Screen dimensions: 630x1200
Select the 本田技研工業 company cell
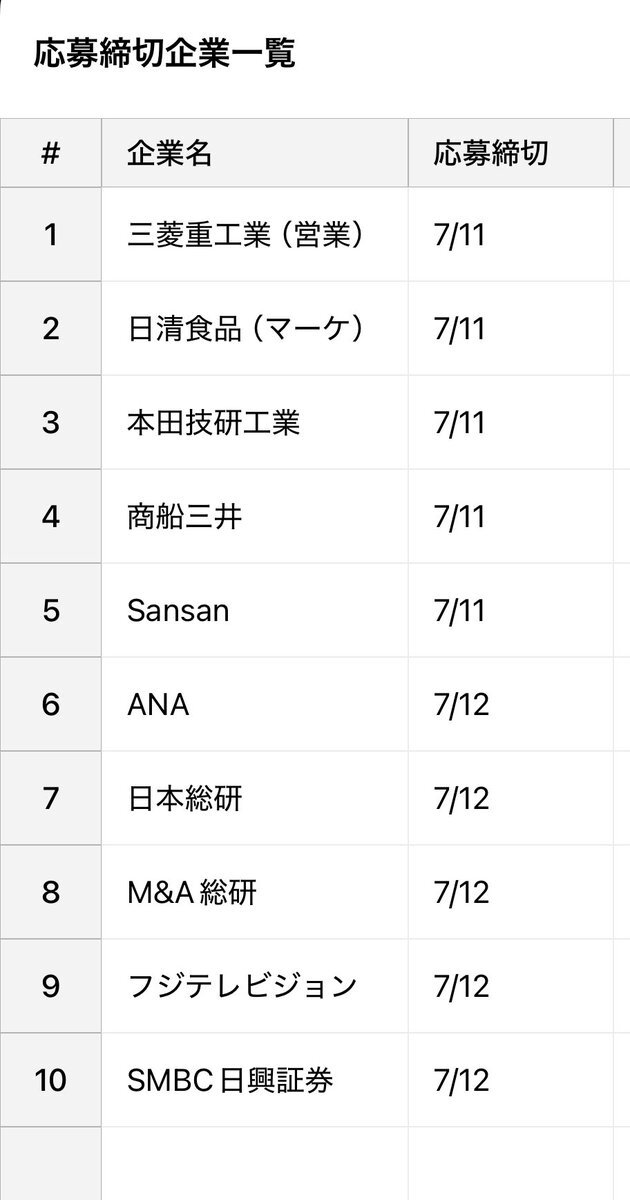tap(255, 423)
